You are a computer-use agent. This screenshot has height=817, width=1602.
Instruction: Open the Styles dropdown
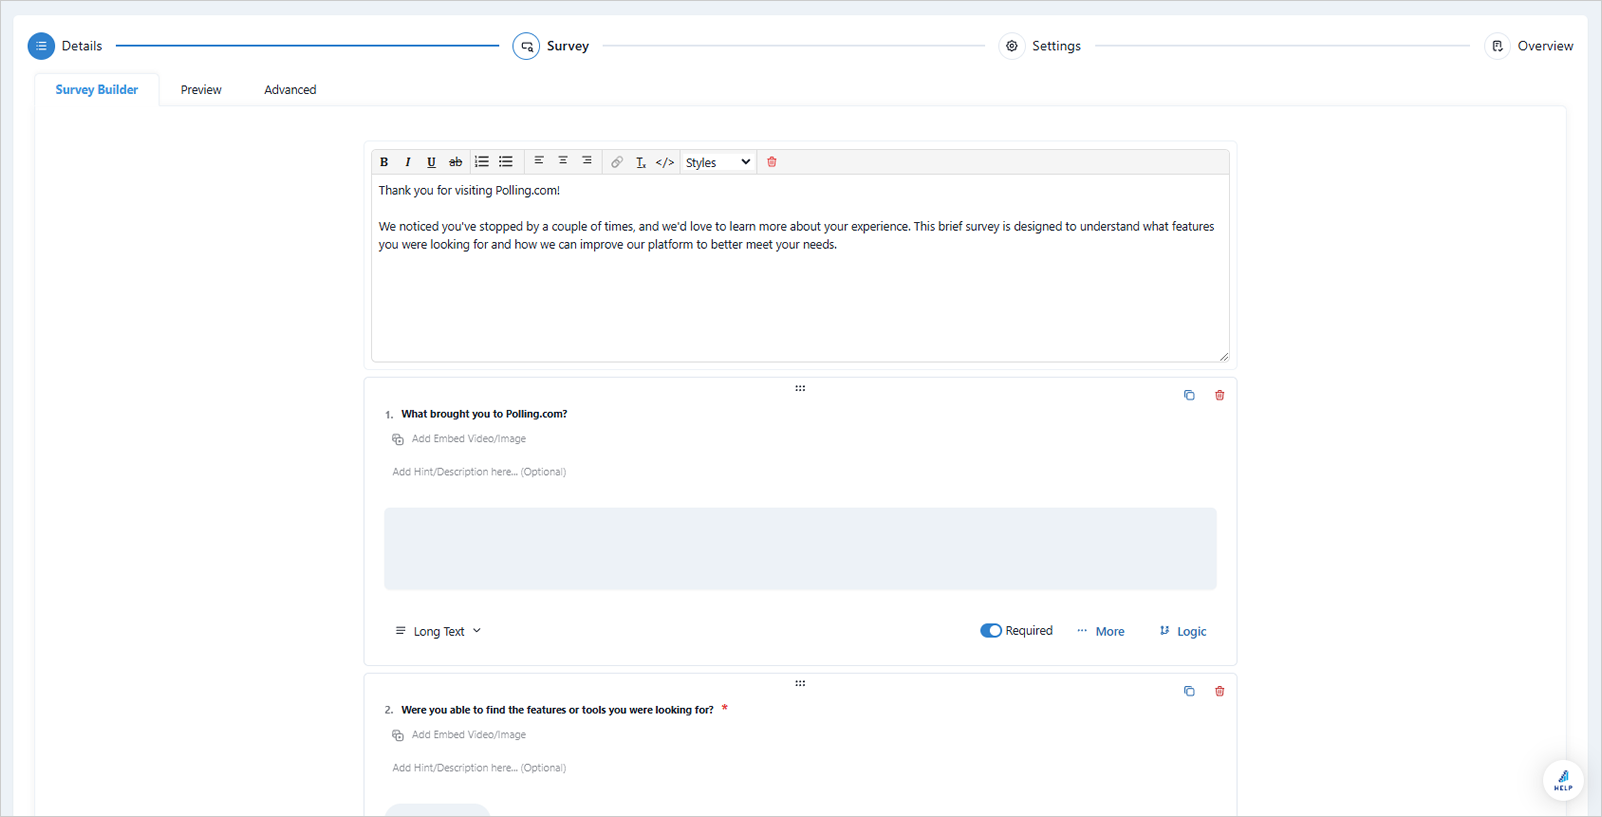718,162
